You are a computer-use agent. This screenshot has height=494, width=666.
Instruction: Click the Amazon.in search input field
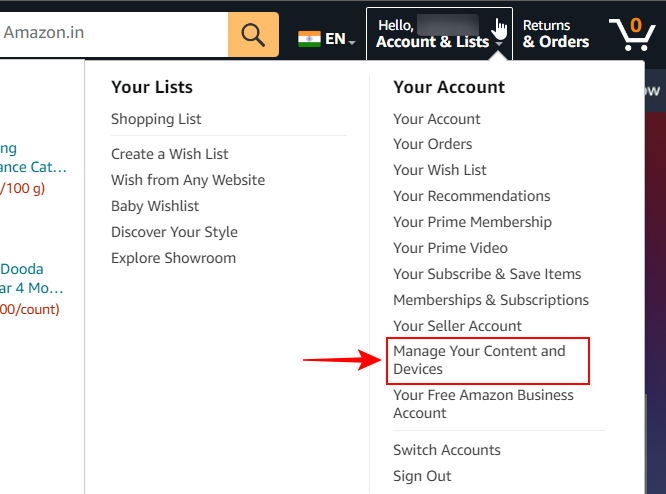click(x=110, y=33)
